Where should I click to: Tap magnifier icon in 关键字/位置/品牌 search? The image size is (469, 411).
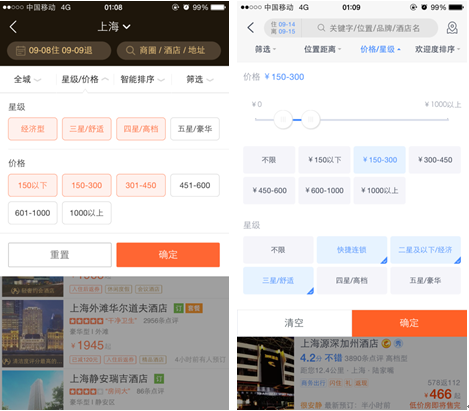coord(321,28)
